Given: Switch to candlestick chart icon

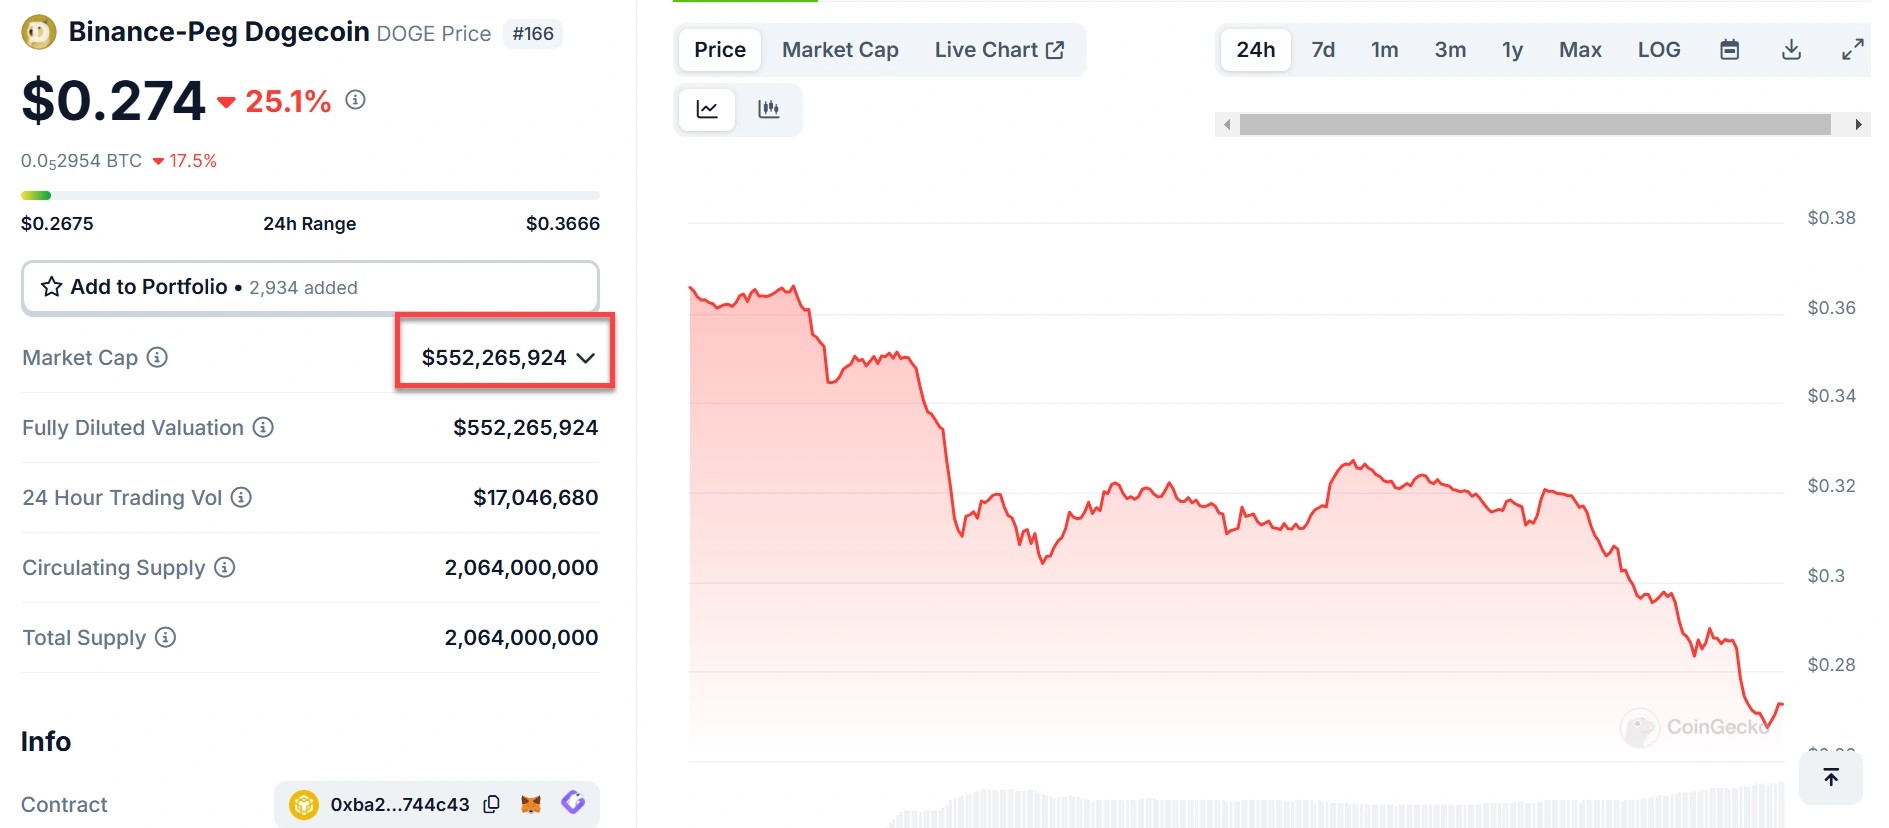Looking at the screenshot, I should 768,109.
